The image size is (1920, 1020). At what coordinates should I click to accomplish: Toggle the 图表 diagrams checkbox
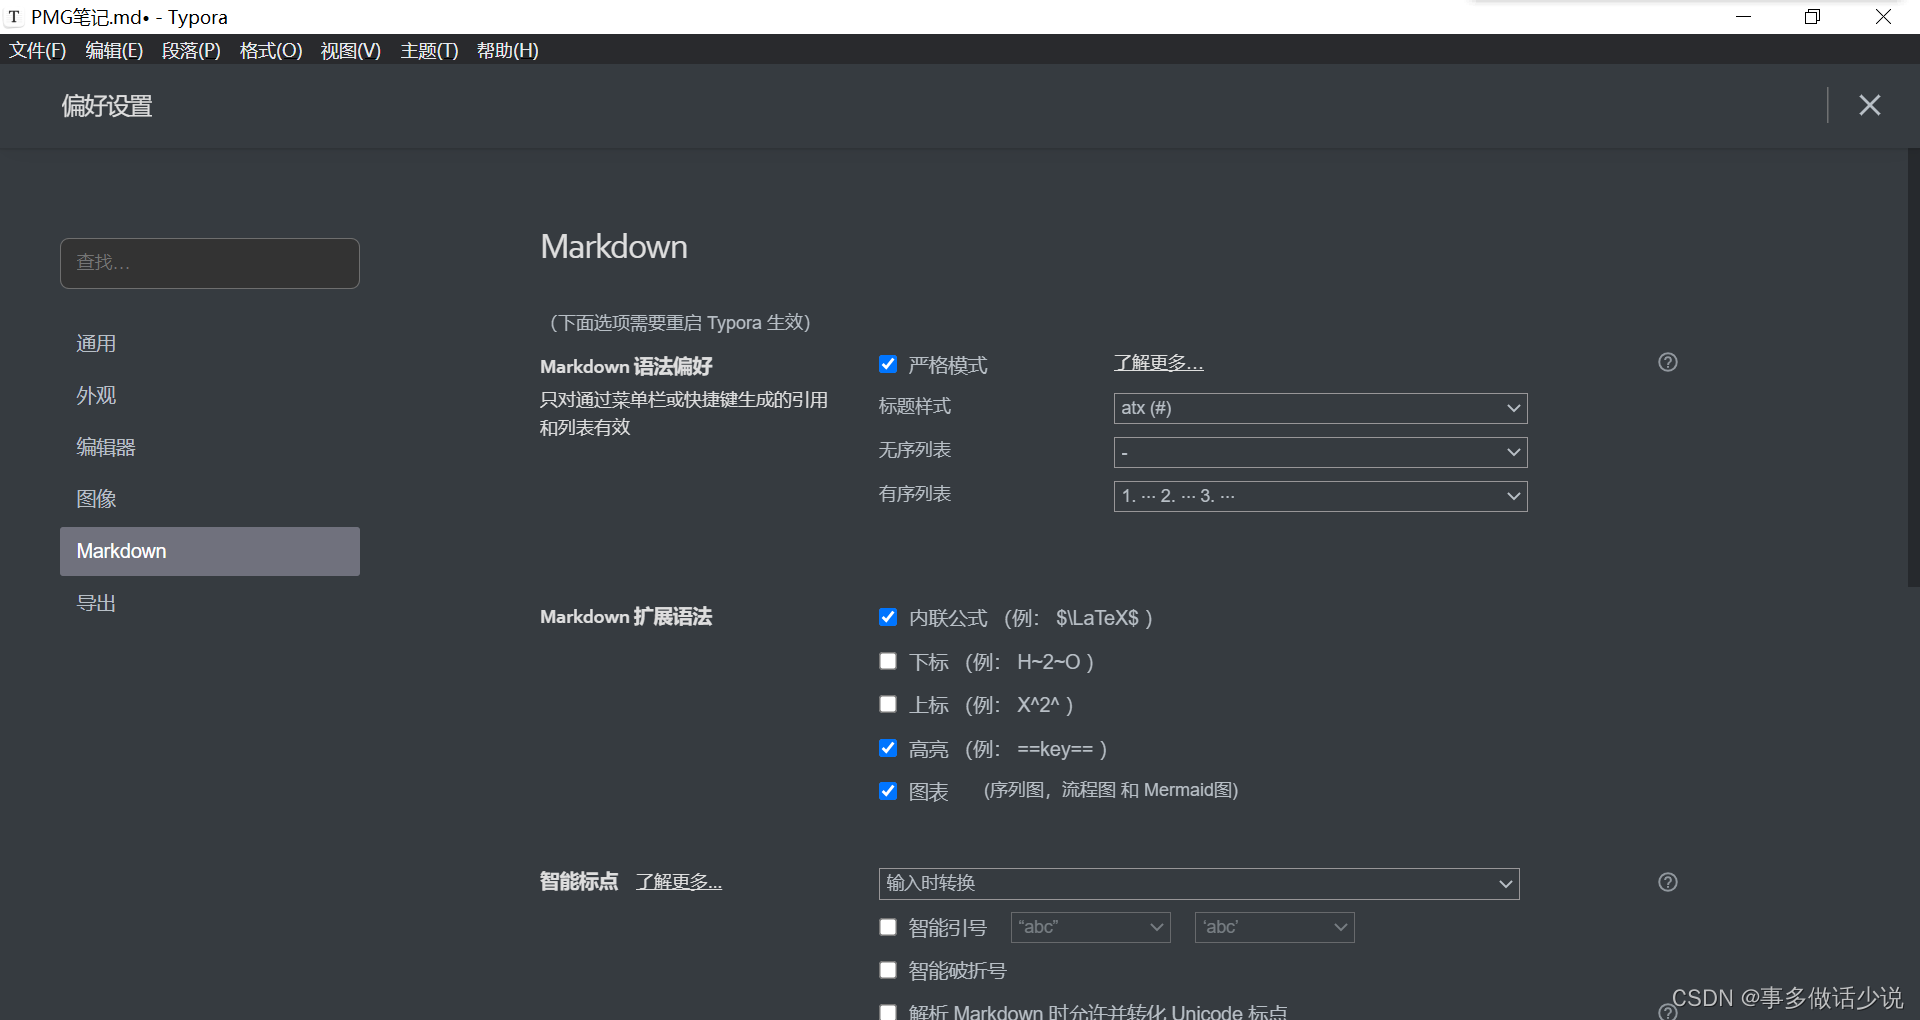(x=888, y=791)
